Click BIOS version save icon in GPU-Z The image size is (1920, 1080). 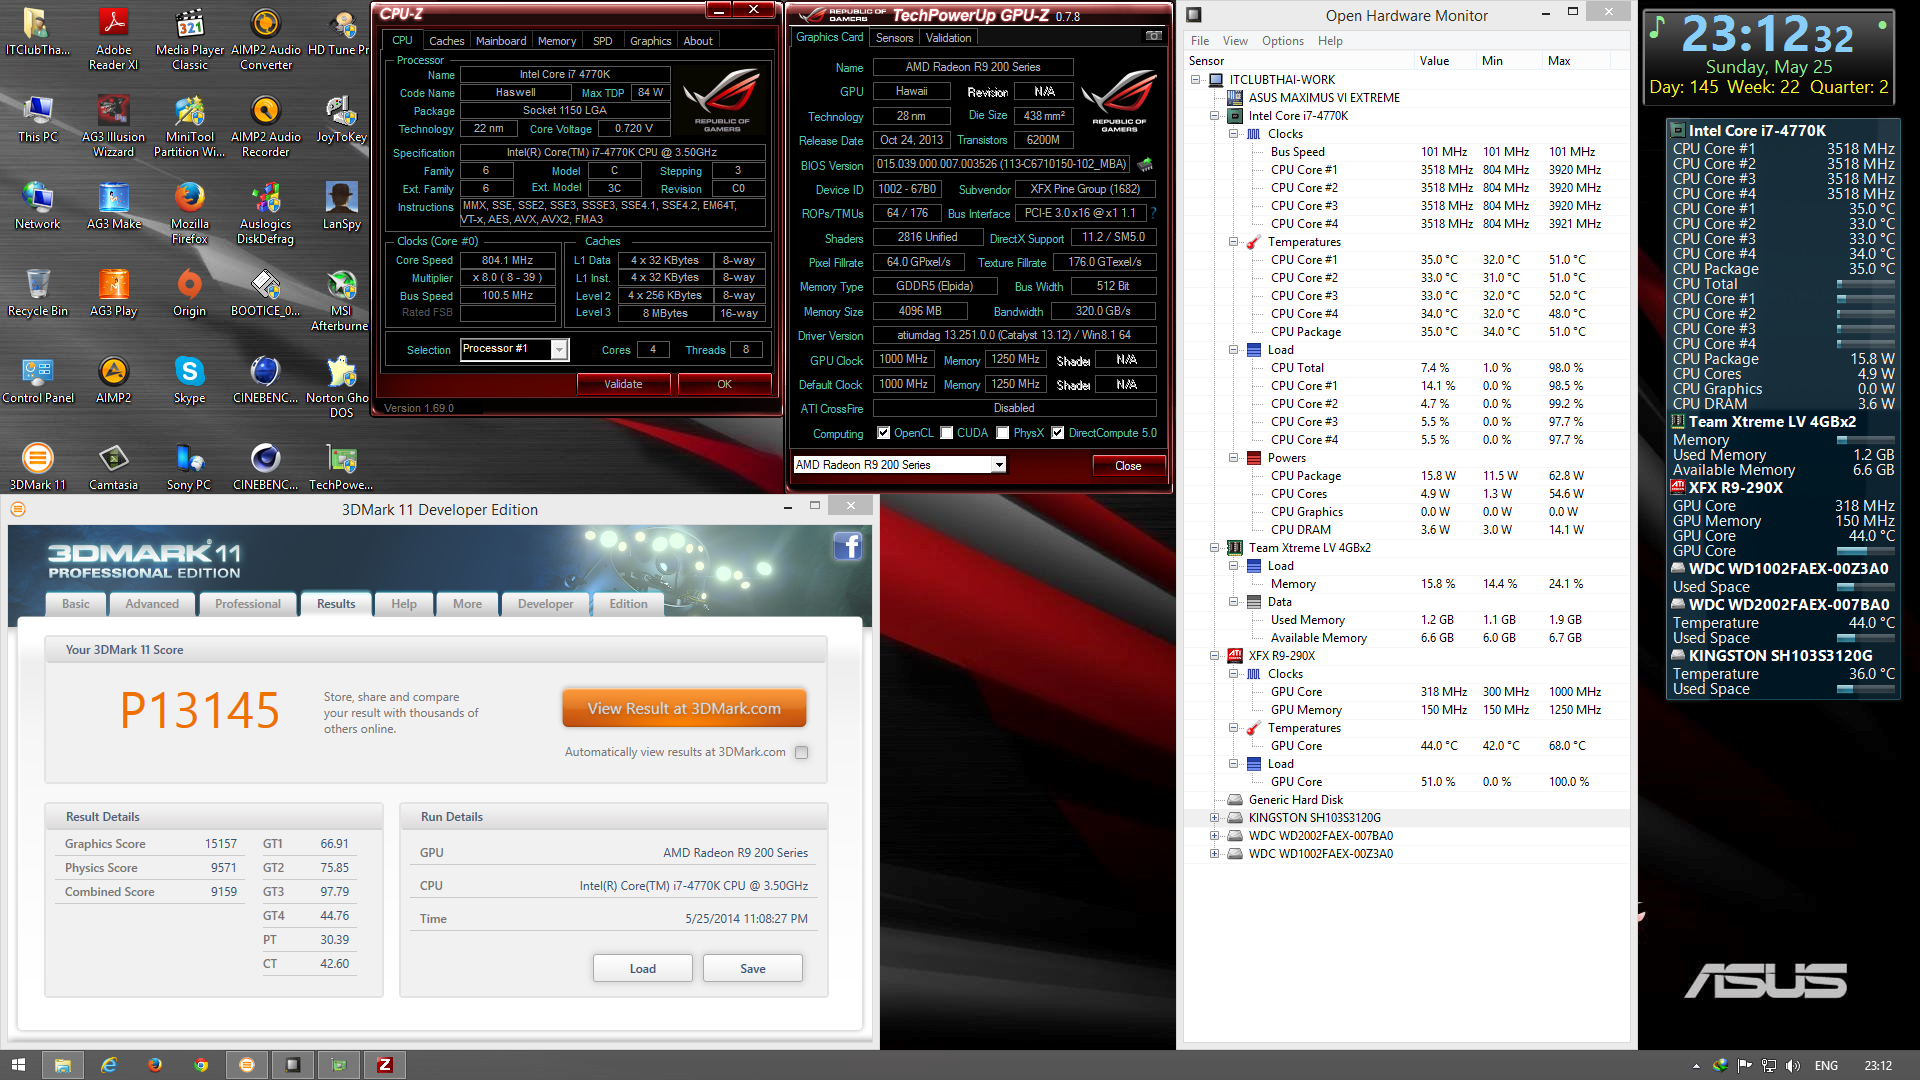[1145, 164]
